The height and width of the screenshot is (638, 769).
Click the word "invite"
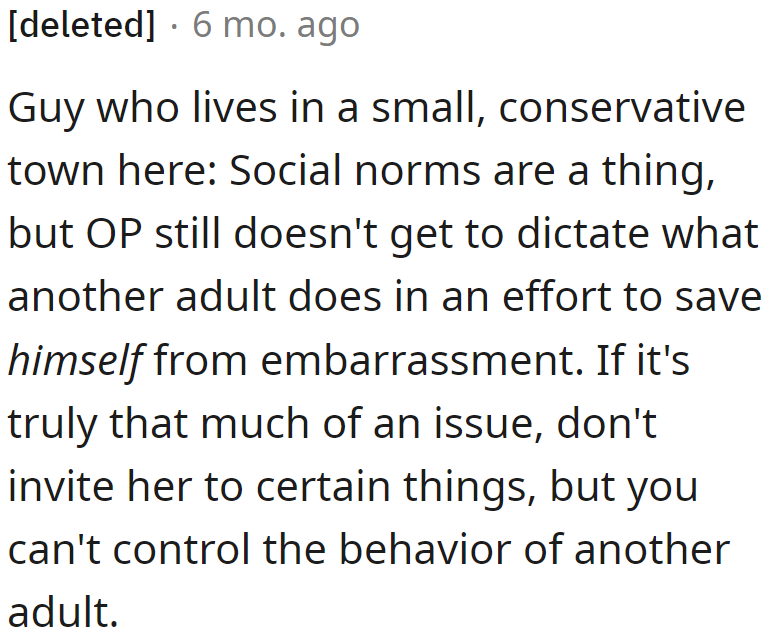[60, 487]
